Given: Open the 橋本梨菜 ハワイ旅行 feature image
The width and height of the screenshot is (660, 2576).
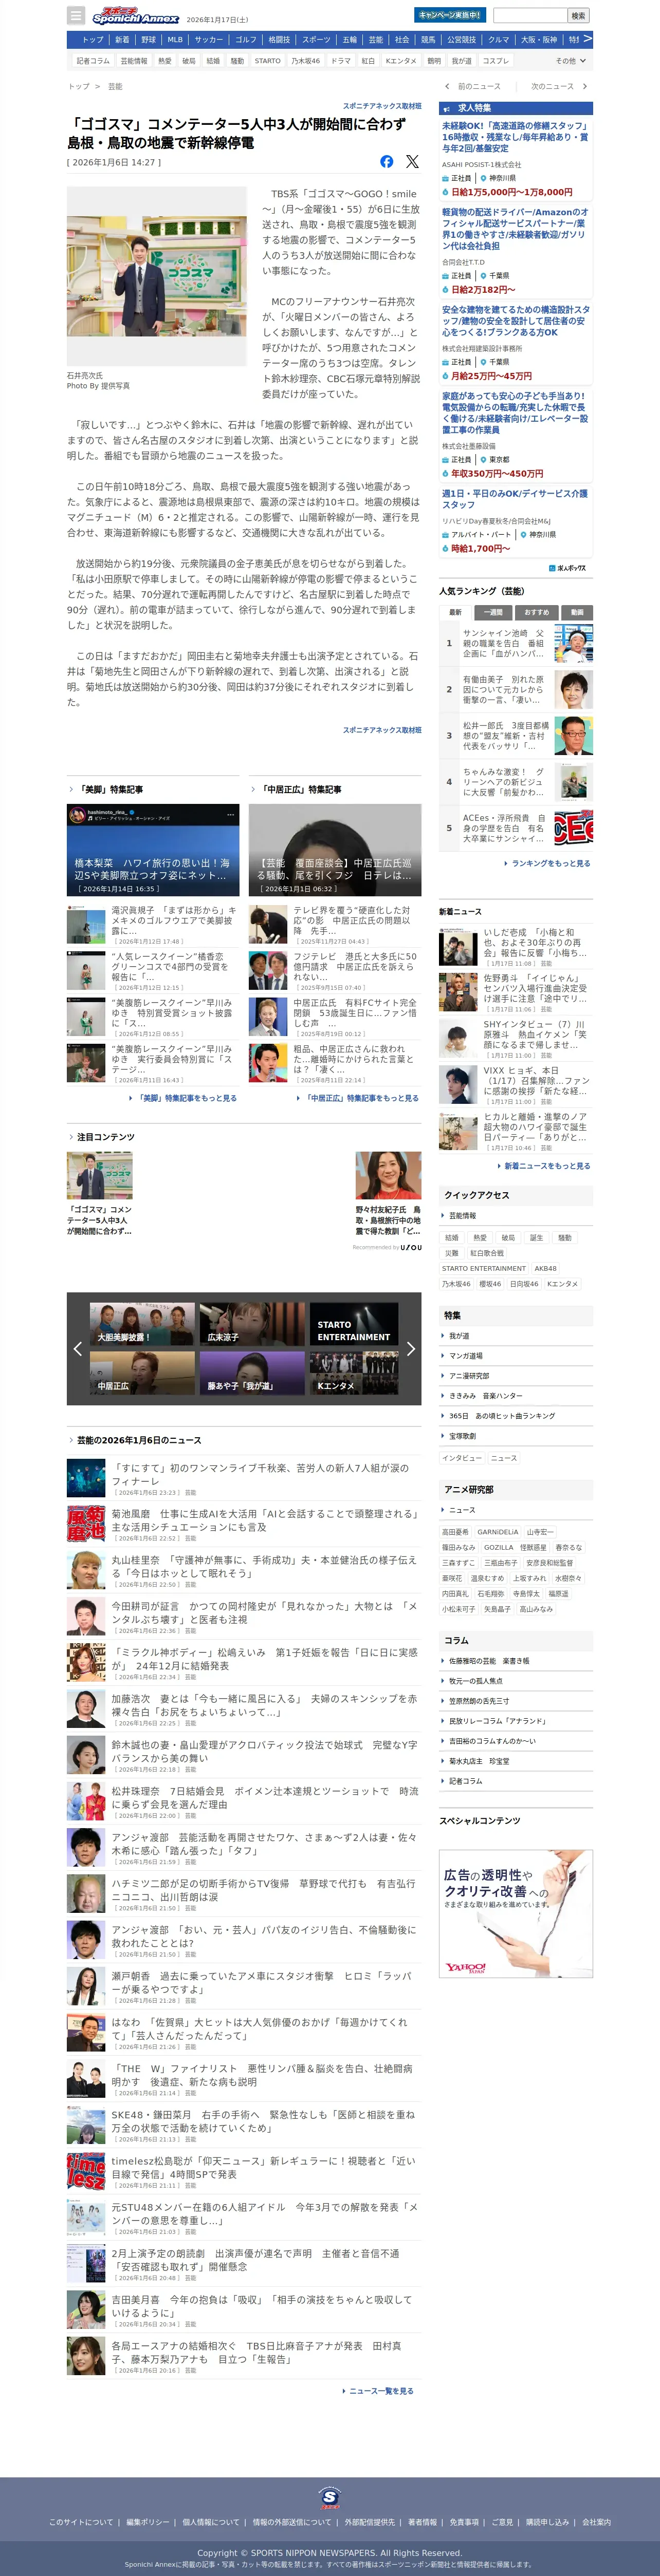Looking at the screenshot, I should (153, 850).
